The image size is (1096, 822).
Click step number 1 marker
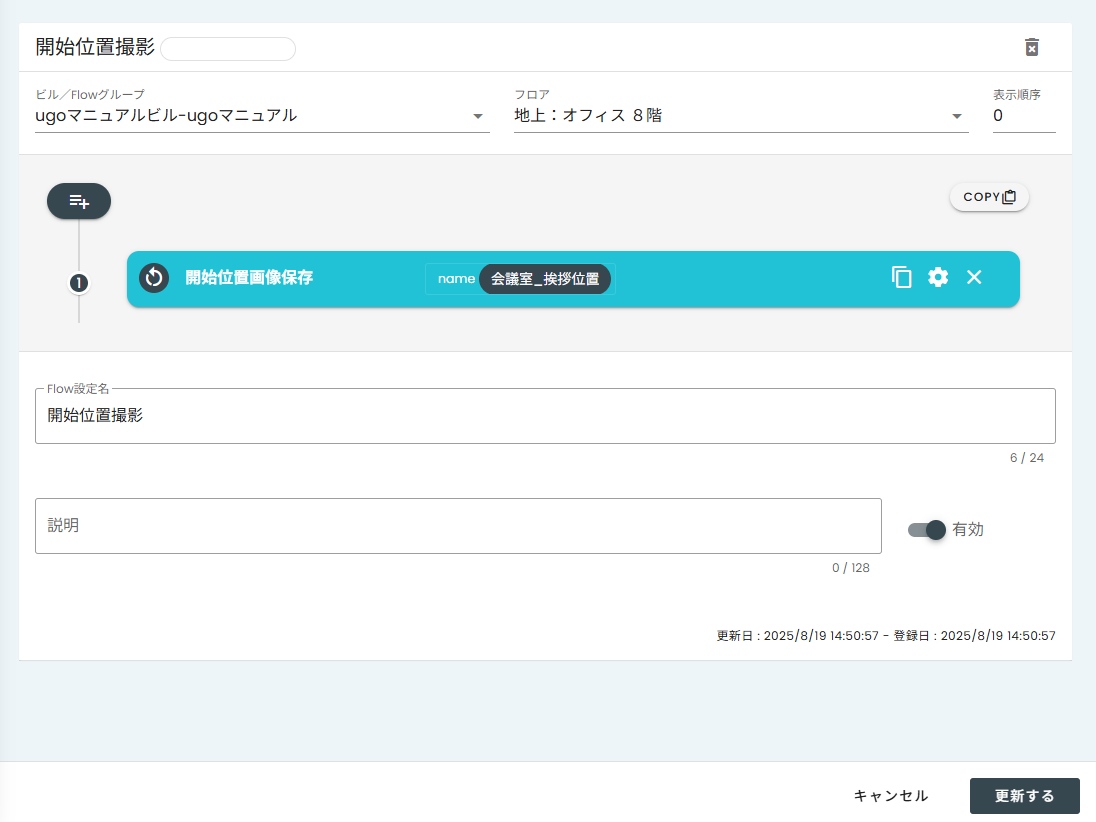click(79, 283)
